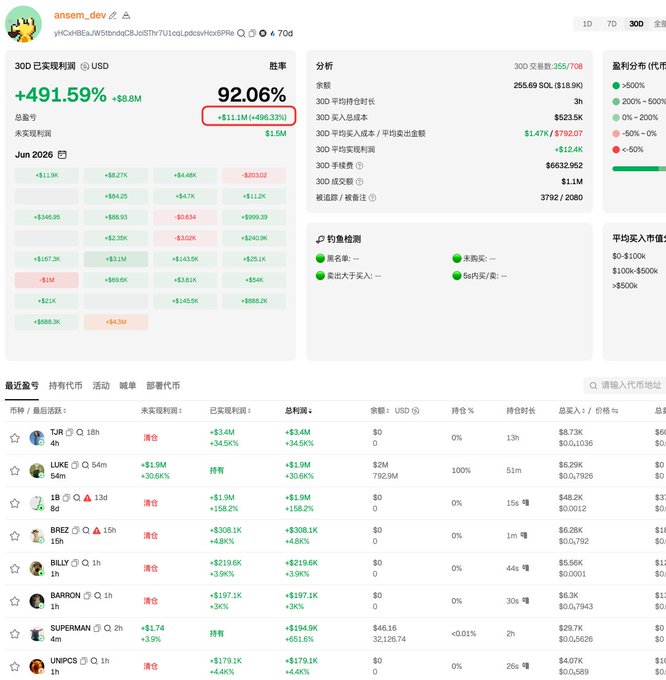666x680 pixels.
Task: Copy the SUPERMAN token address
Action: [x=97, y=628]
